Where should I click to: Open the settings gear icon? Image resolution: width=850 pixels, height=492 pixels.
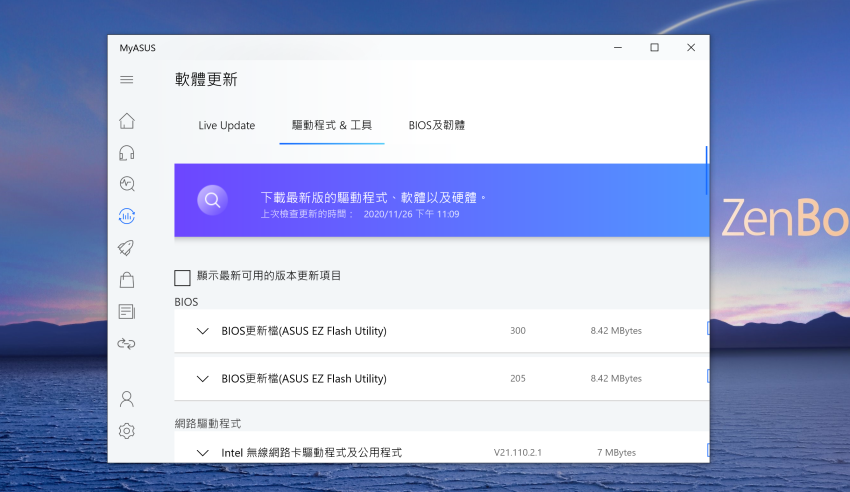[127, 431]
